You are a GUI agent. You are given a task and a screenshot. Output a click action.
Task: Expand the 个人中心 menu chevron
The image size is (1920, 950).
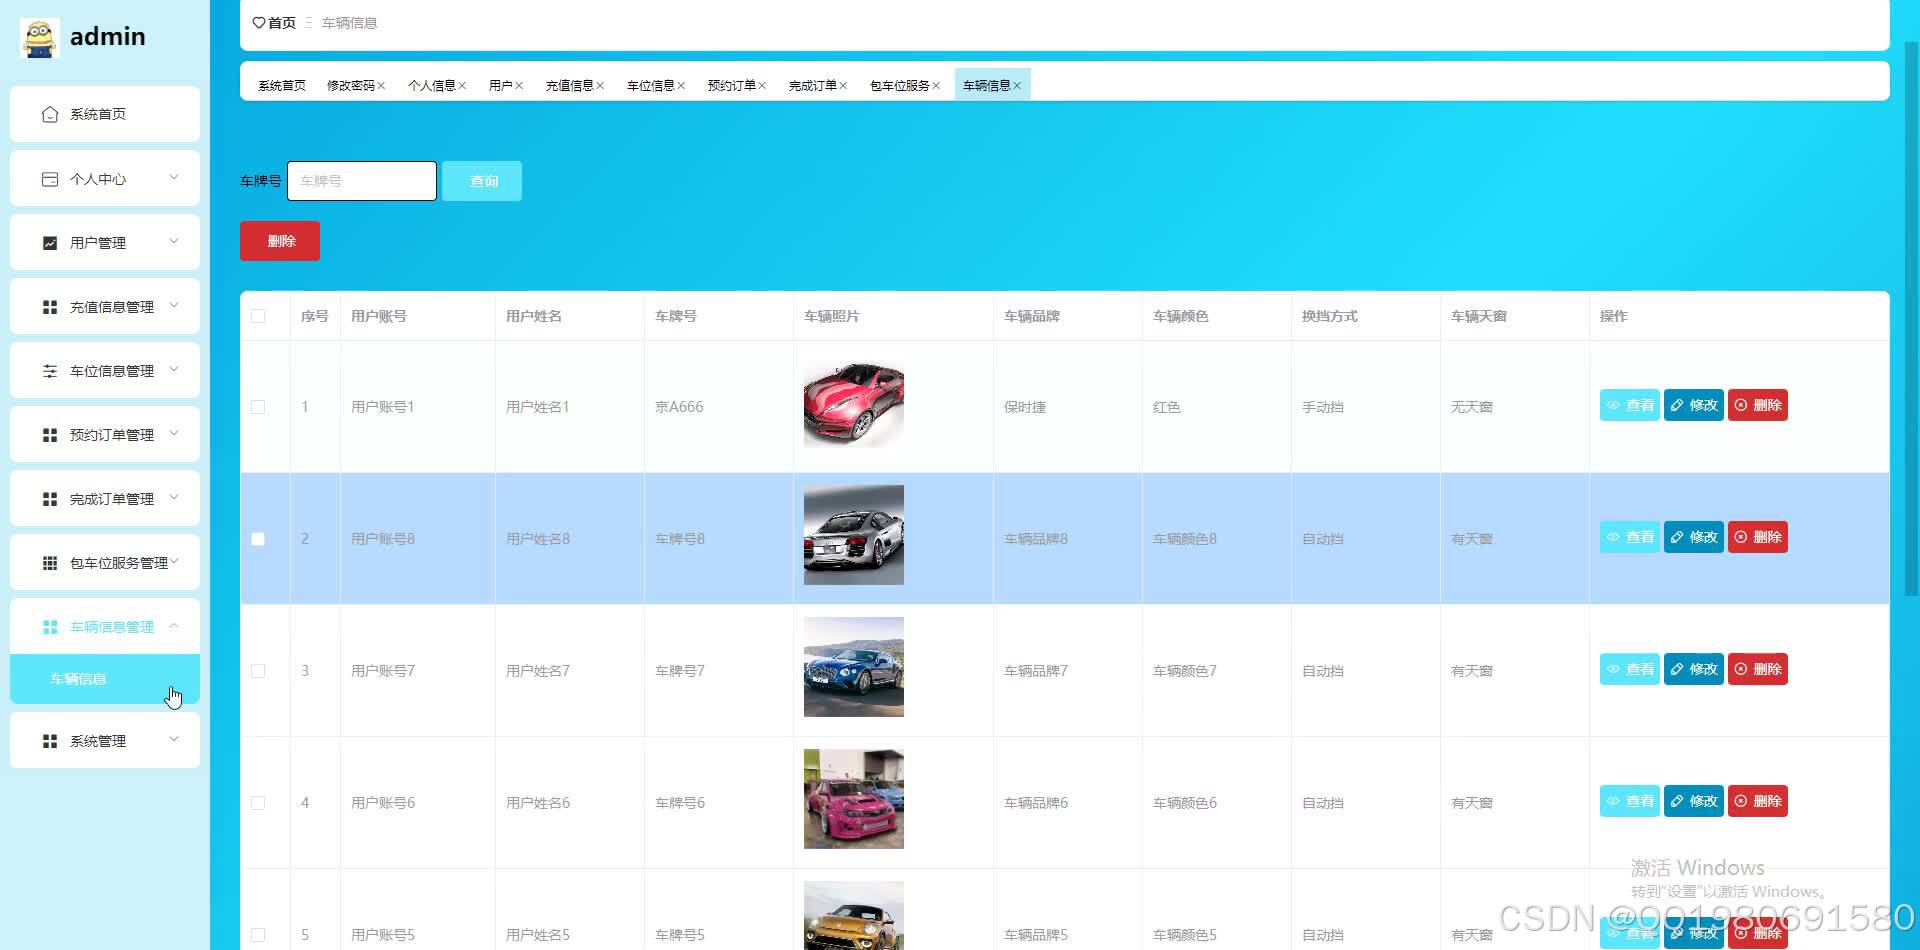(x=174, y=178)
